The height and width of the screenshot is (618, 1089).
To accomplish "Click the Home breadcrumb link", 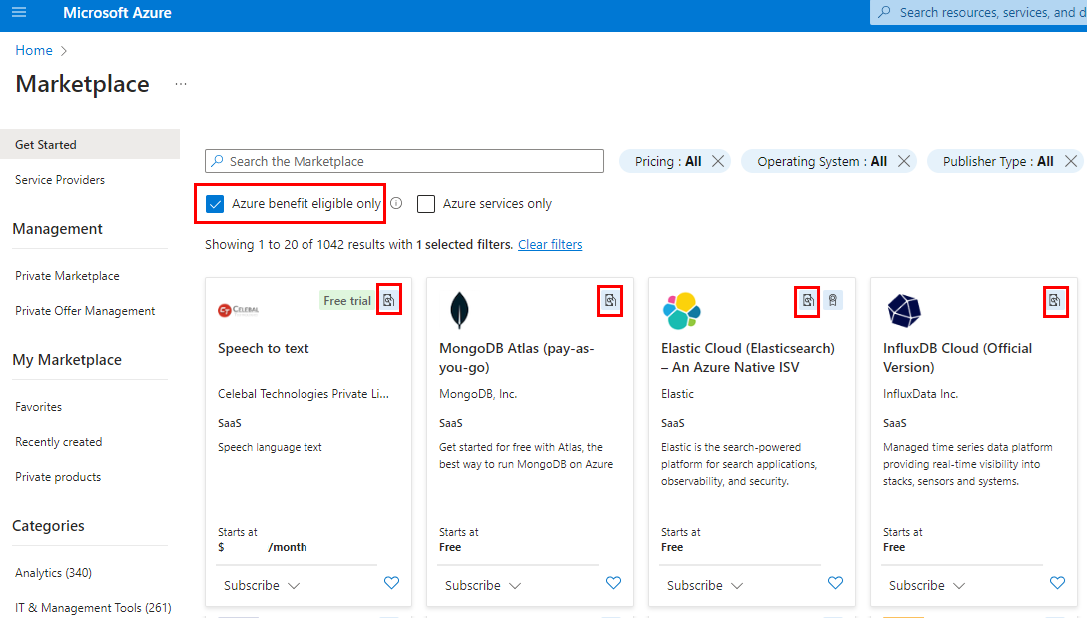I will coord(33,50).
